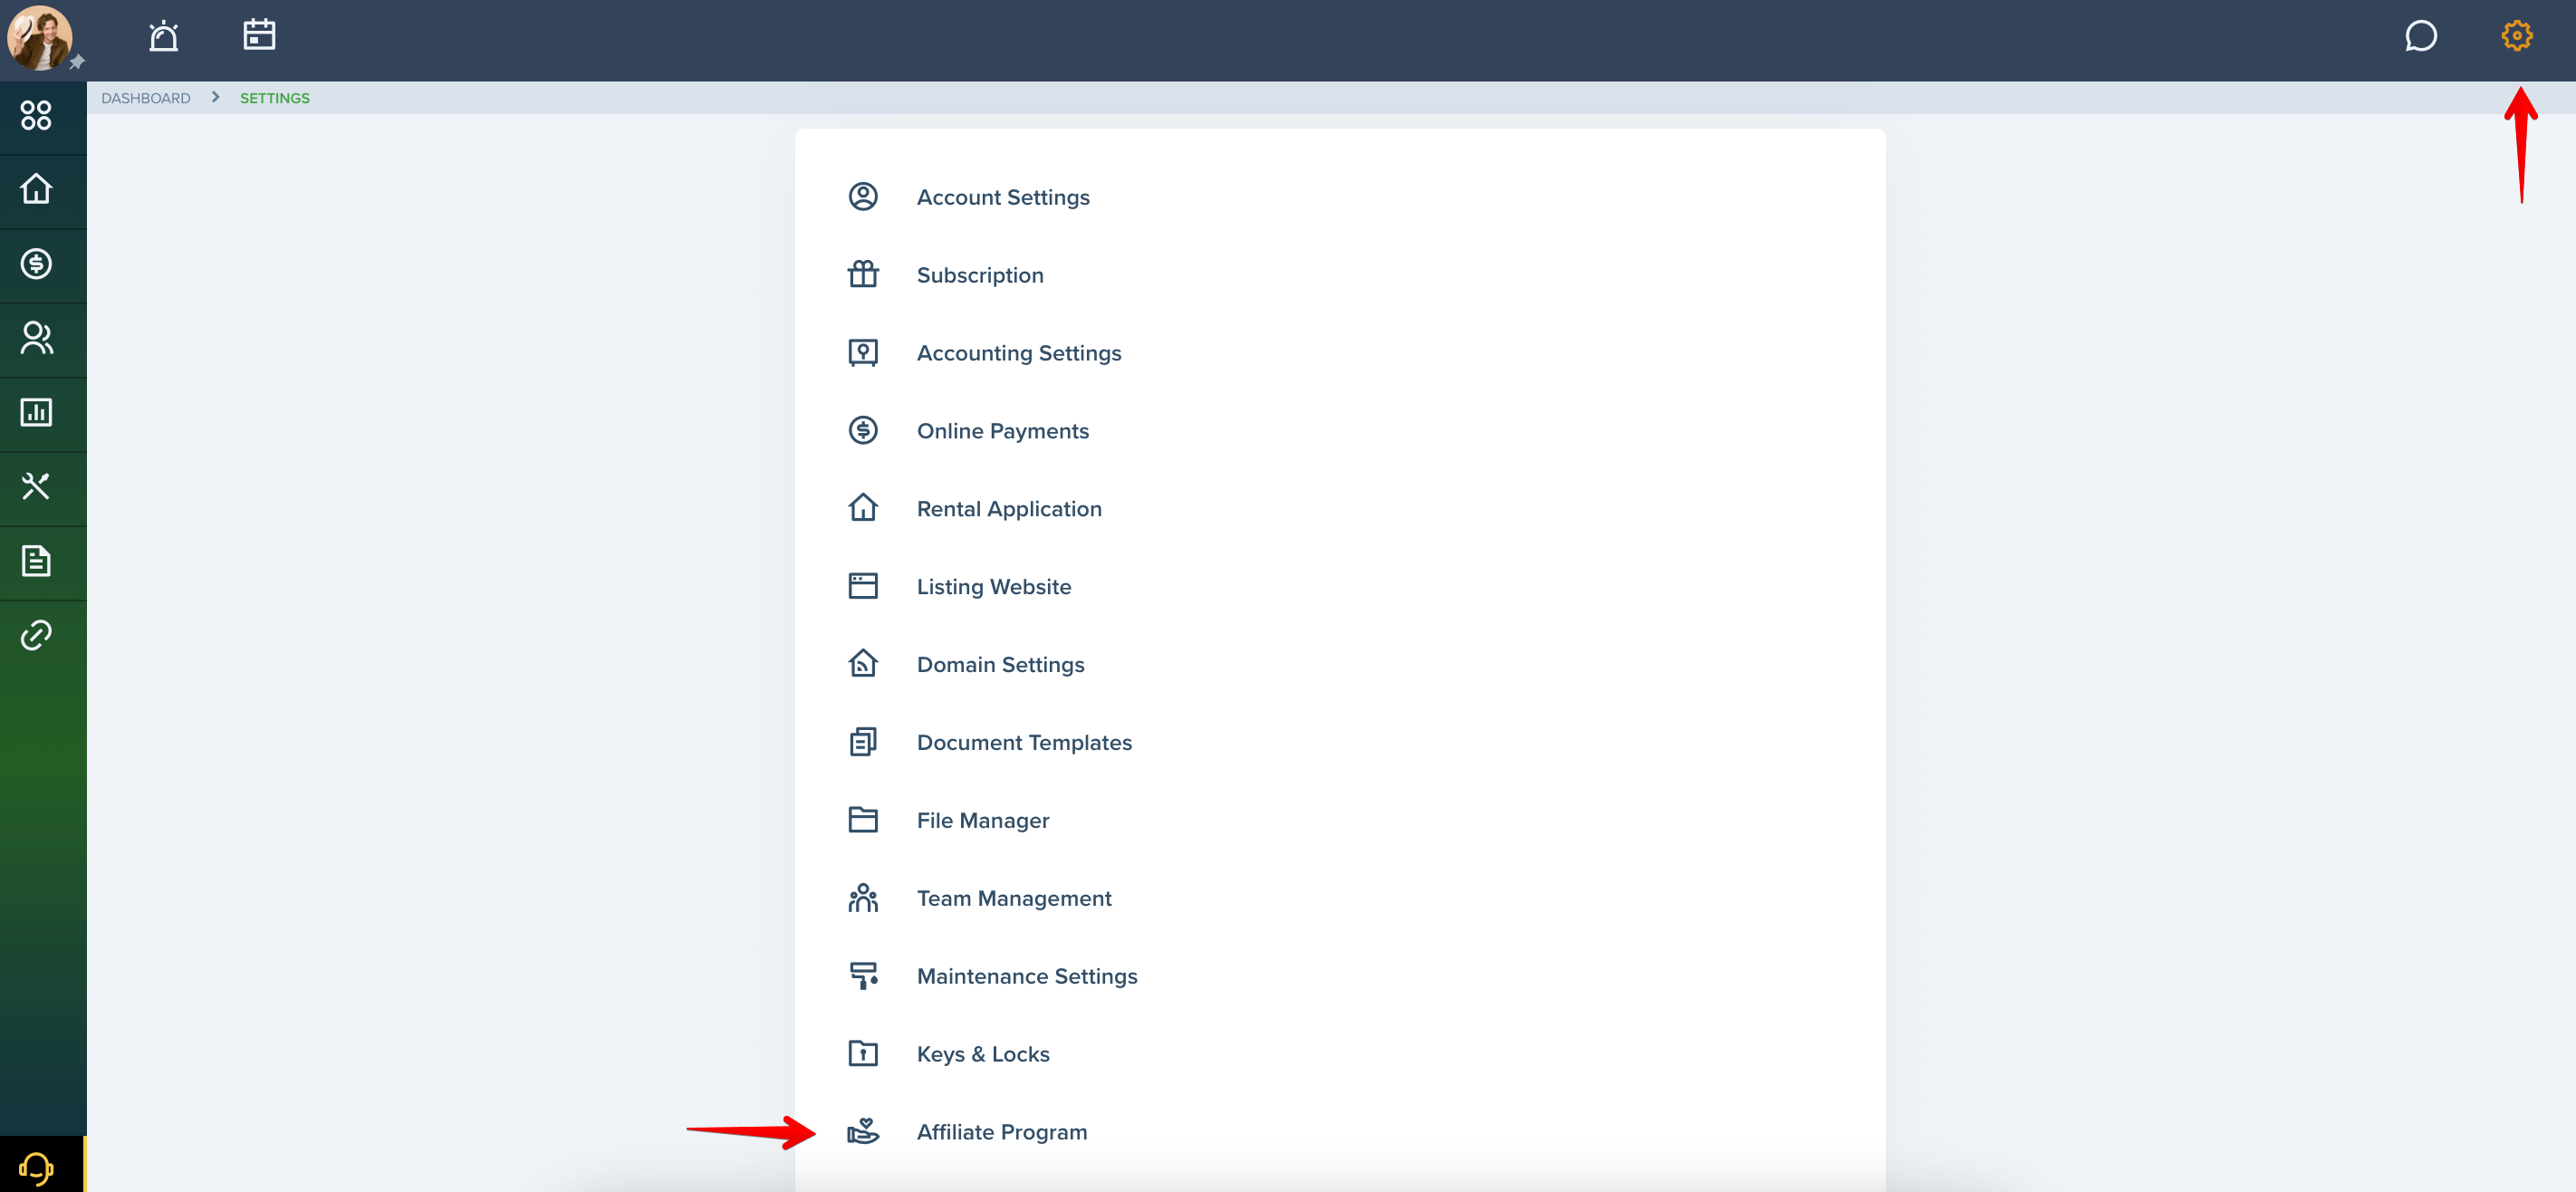Click the File Manager folder icon
2576x1192 pixels.
(863, 820)
